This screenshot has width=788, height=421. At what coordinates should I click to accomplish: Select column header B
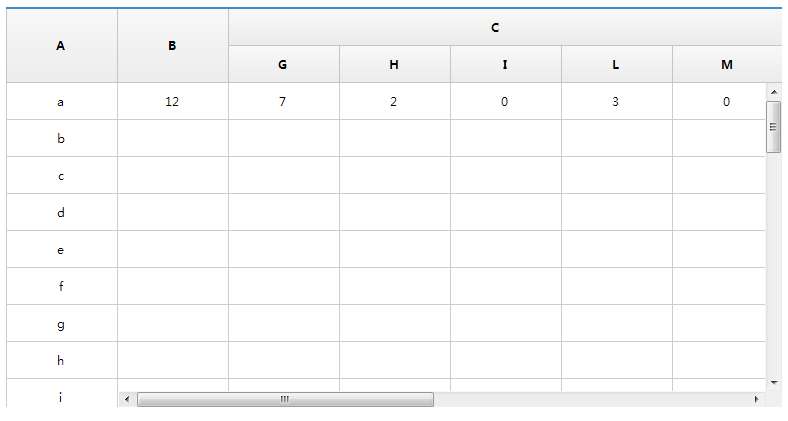point(172,46)
